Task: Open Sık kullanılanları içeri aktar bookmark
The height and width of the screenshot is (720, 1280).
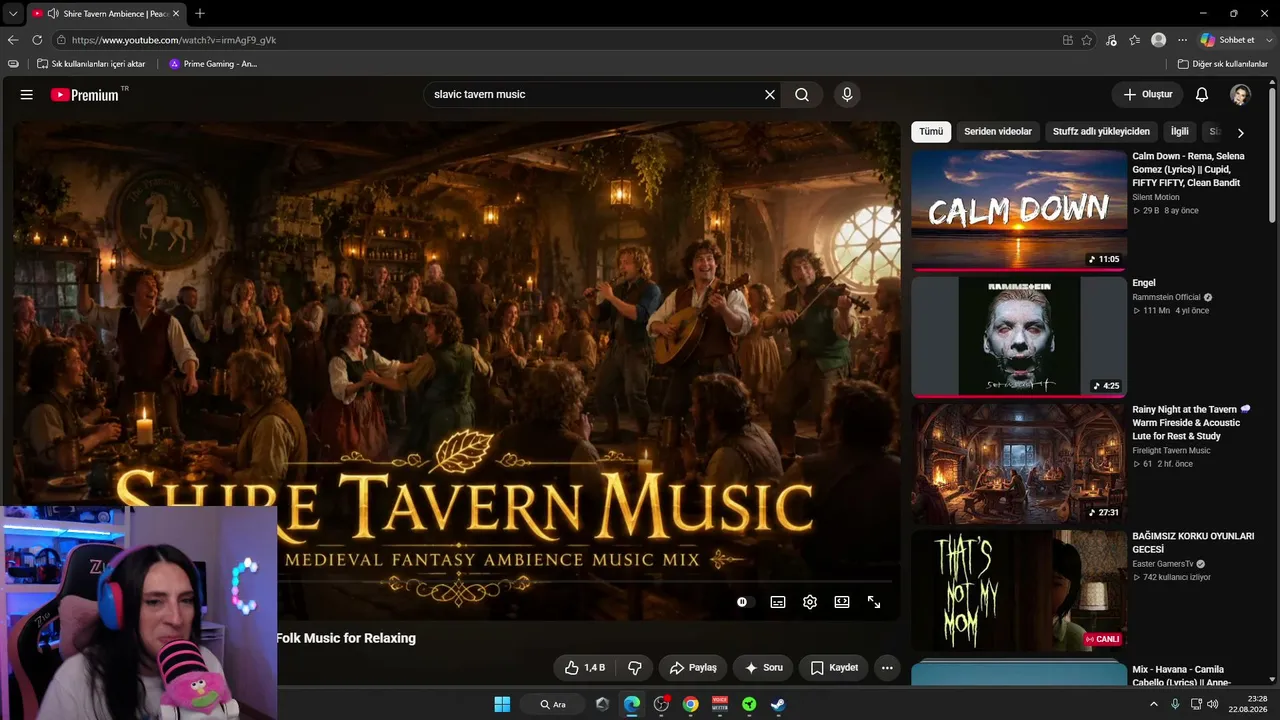Action: pos(91,64)
